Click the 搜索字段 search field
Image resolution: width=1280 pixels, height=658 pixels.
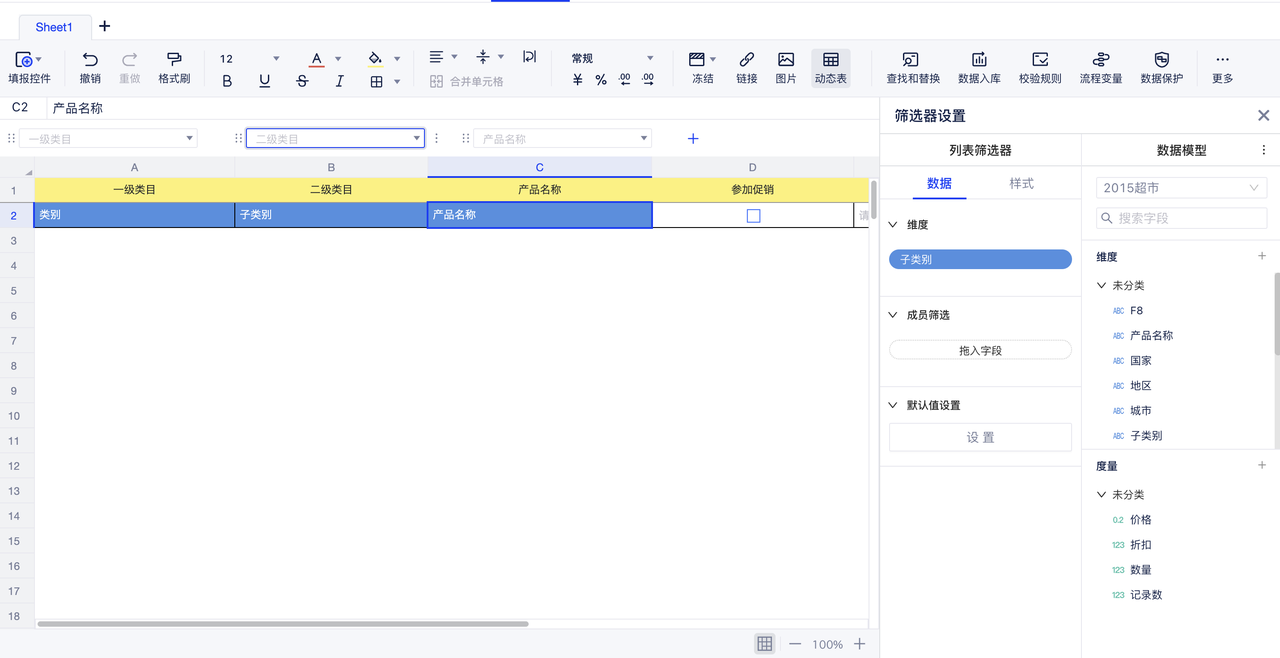(1181, 218)
